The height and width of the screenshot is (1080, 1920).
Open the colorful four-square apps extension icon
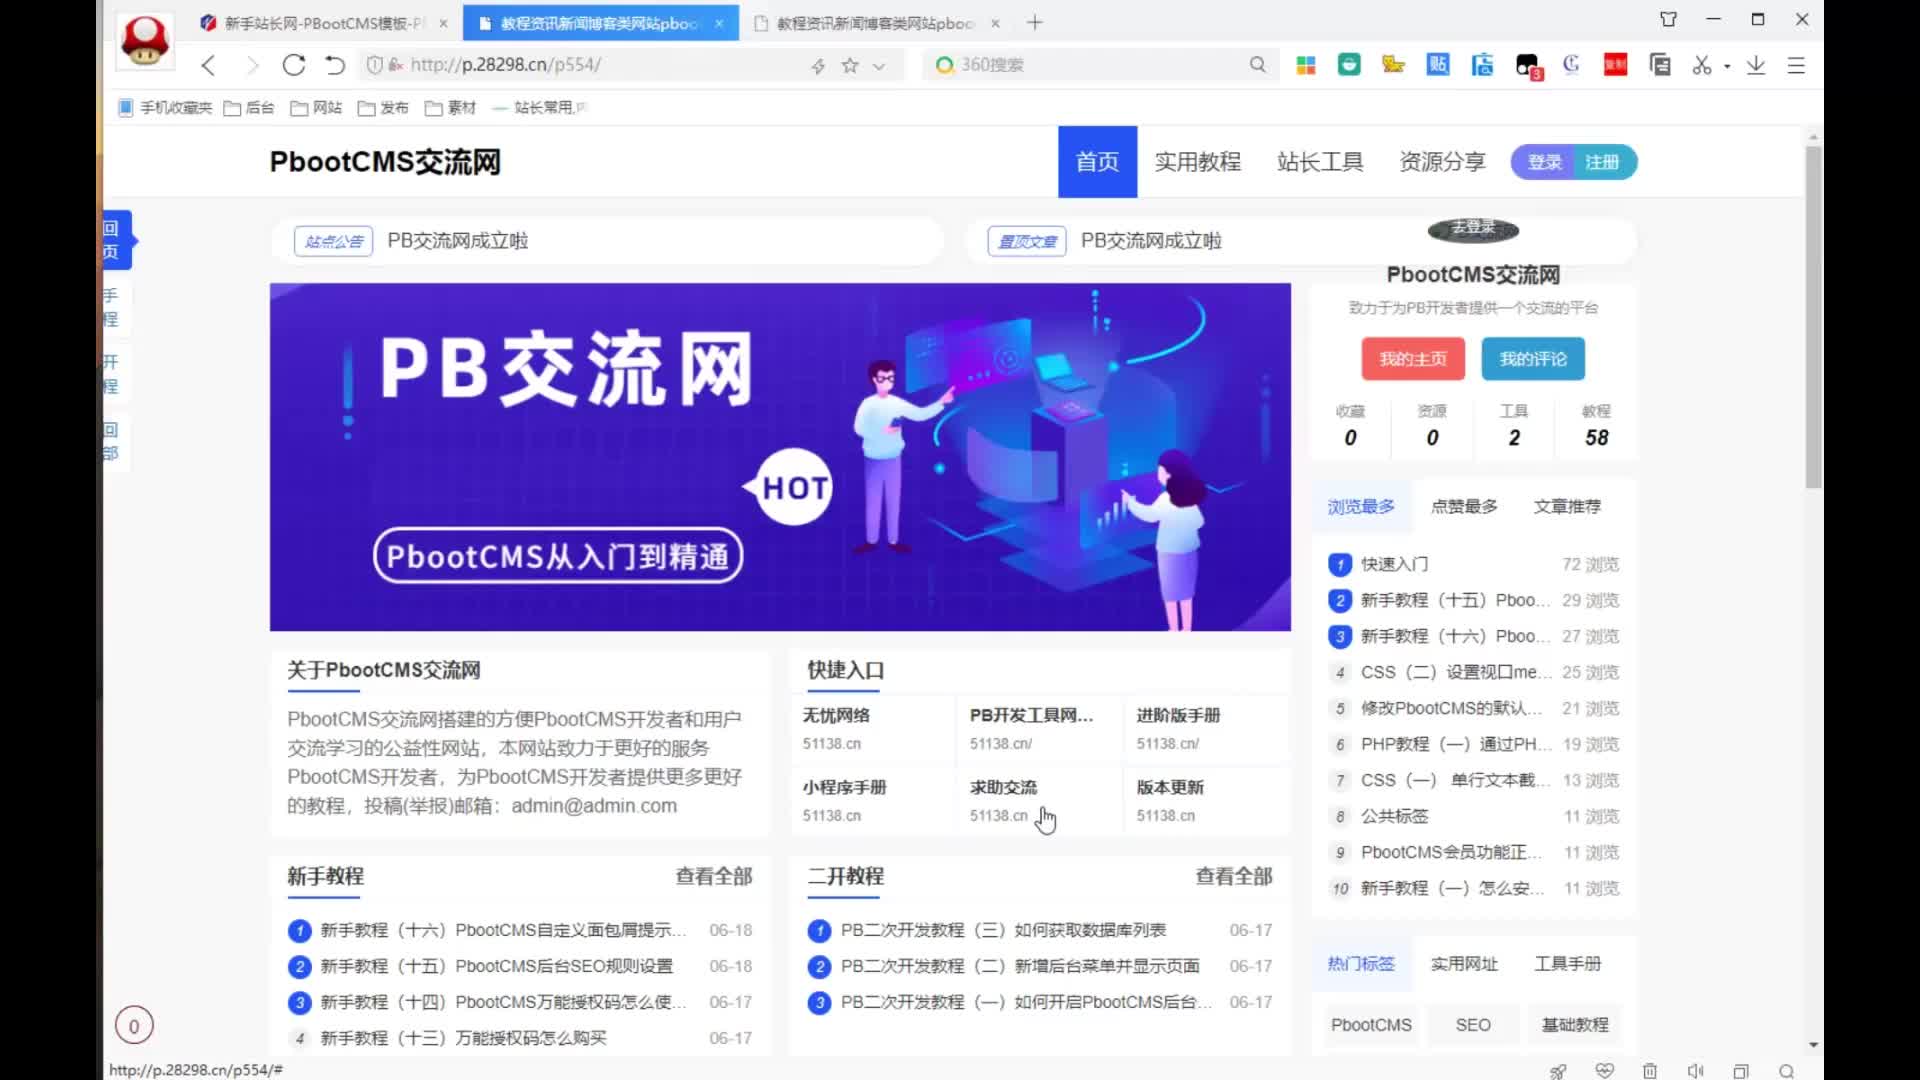click(1305, 65)
